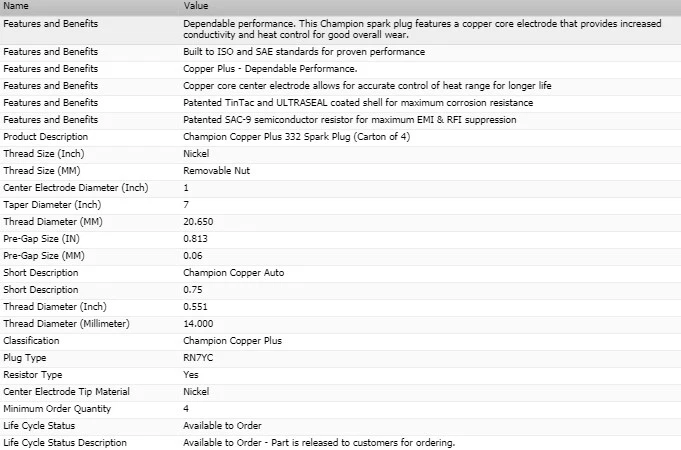The image size is (681, 450).
Task: Click value '4' in Minimum Order Quantity row
Action: [186, 409]
